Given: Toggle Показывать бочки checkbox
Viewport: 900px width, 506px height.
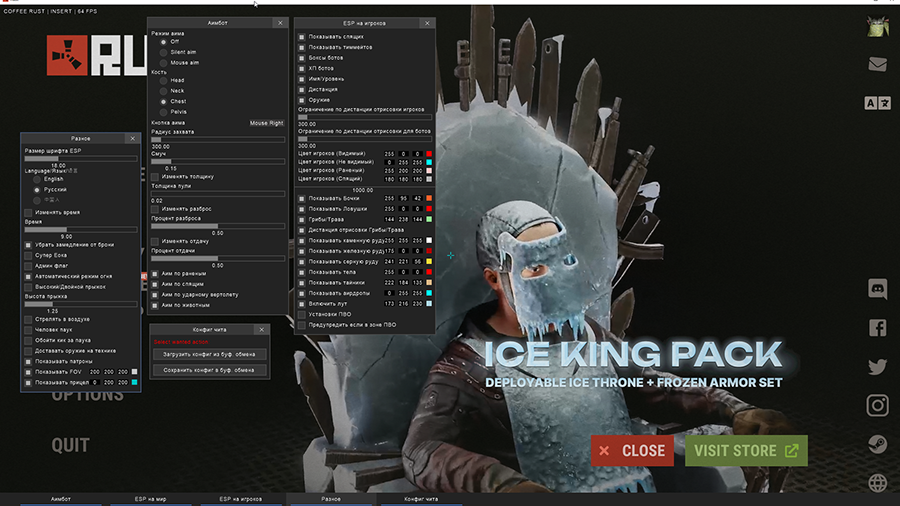Looking at the screenshot, I should (302, 198).
